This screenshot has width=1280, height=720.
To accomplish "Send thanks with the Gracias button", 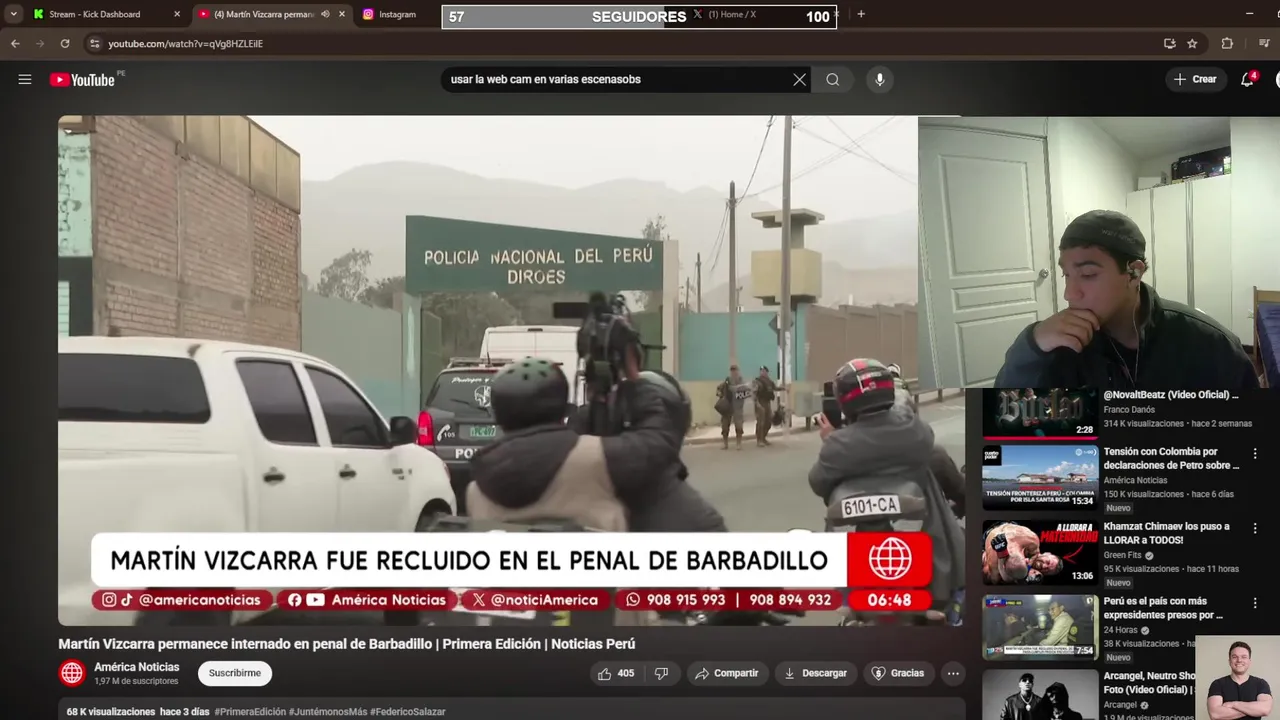I will (x=898, y=673).
